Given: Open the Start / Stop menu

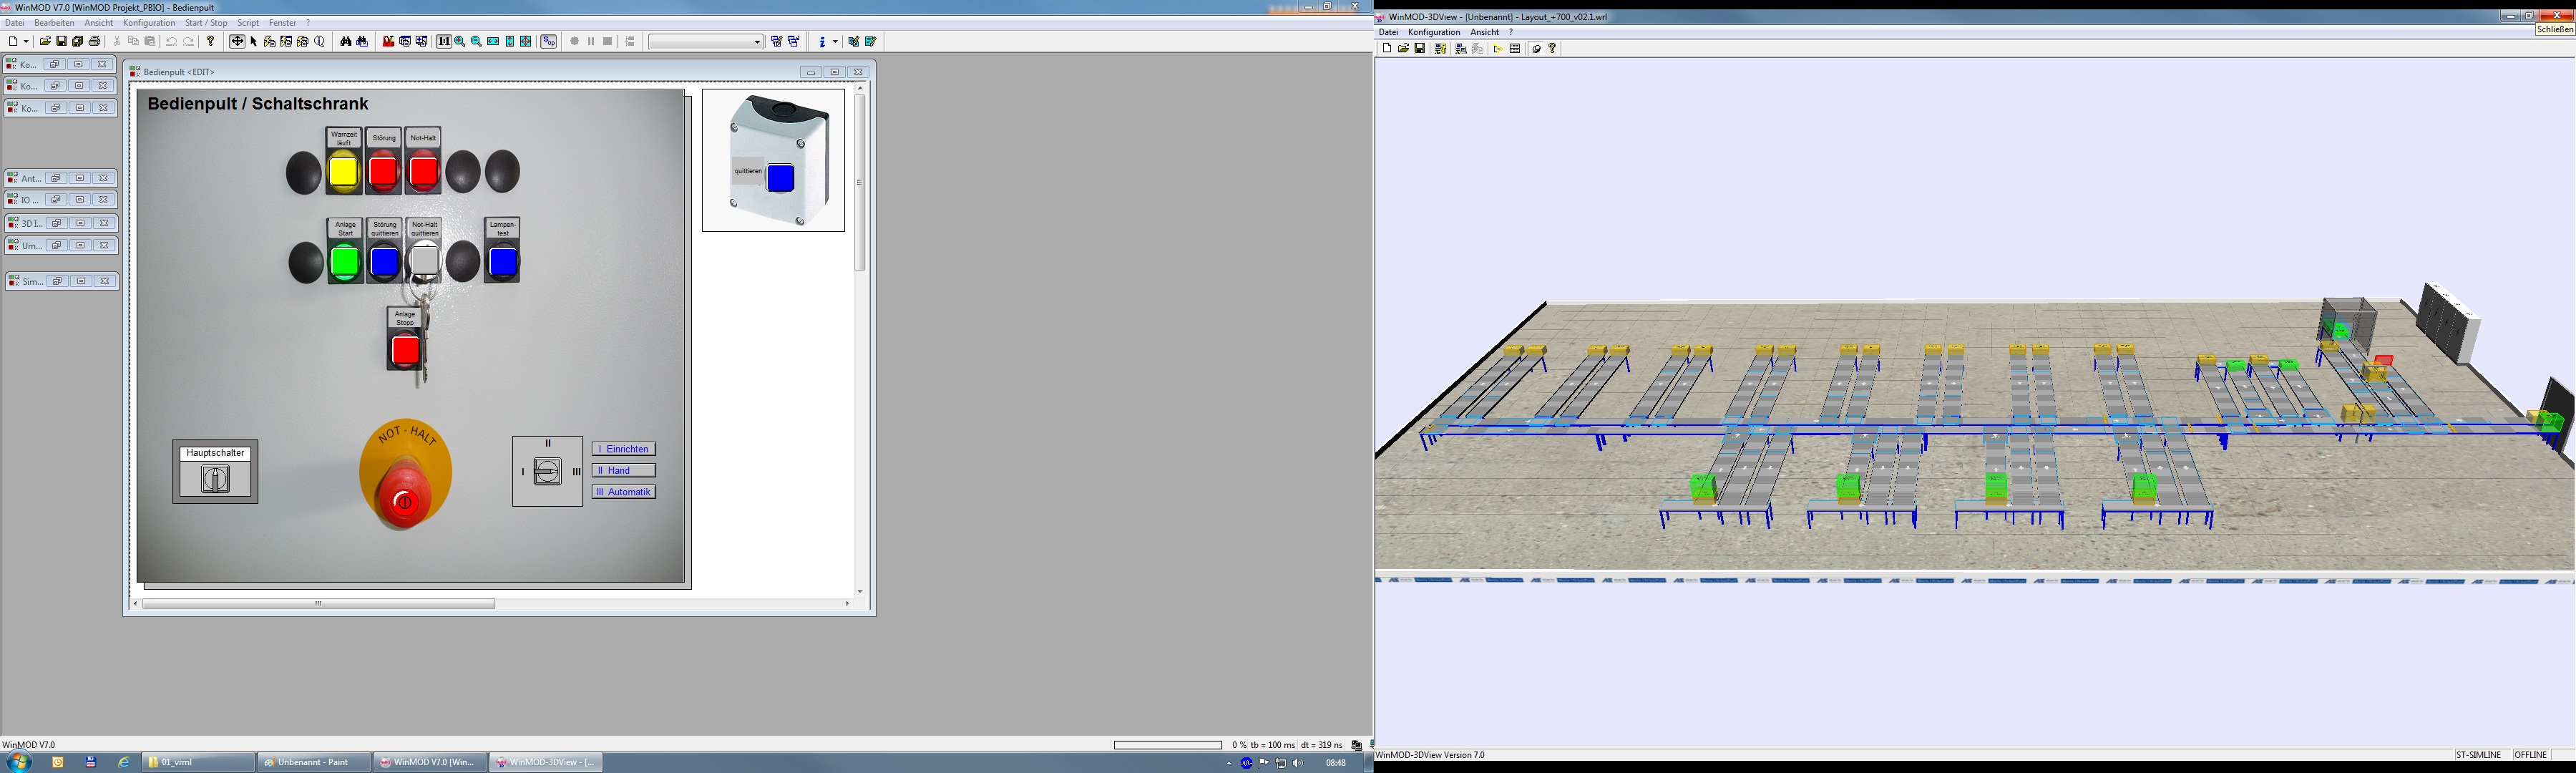Looking at the screenshot, I should [206, 23].
